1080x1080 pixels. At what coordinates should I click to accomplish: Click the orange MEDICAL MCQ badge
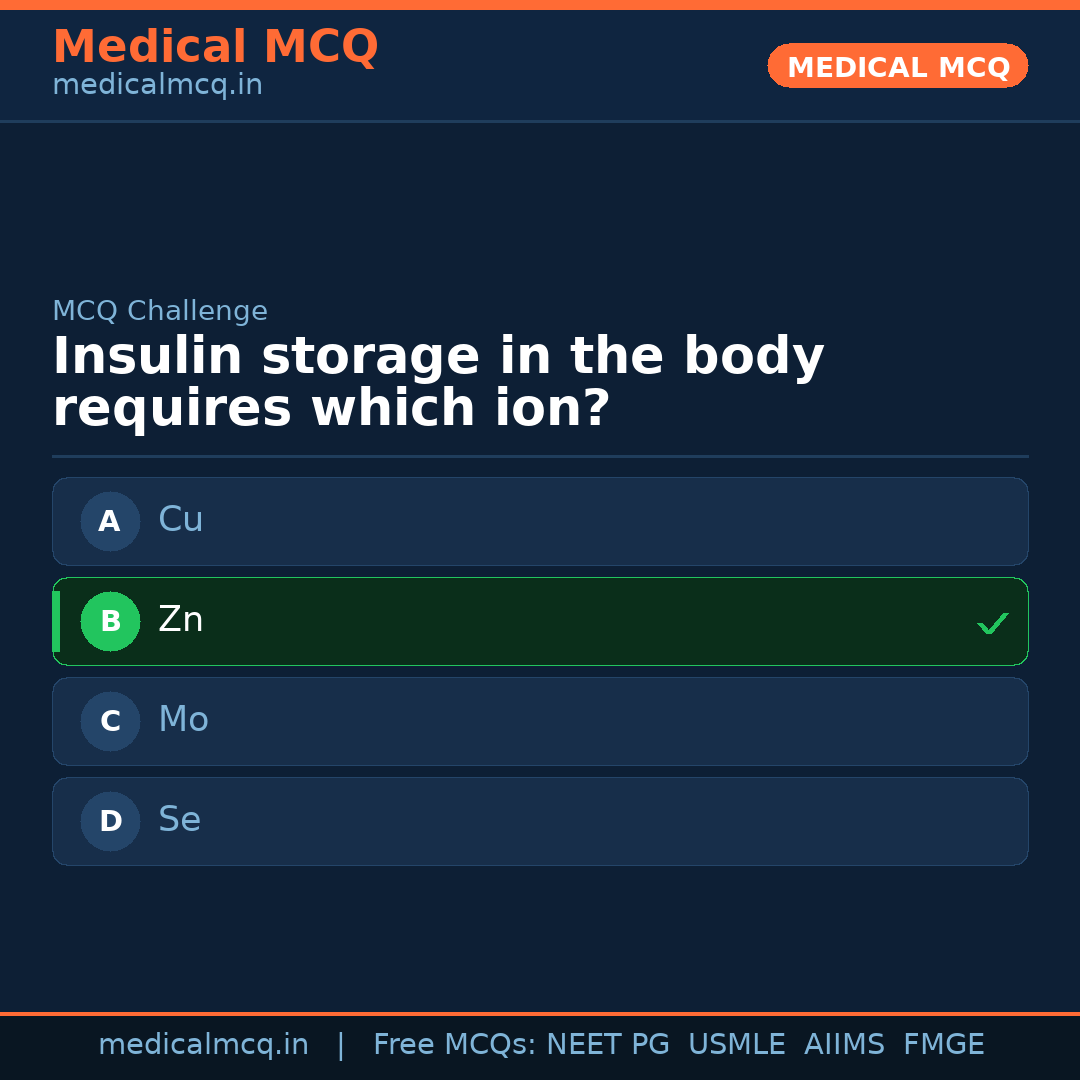(x=898, y=67)
